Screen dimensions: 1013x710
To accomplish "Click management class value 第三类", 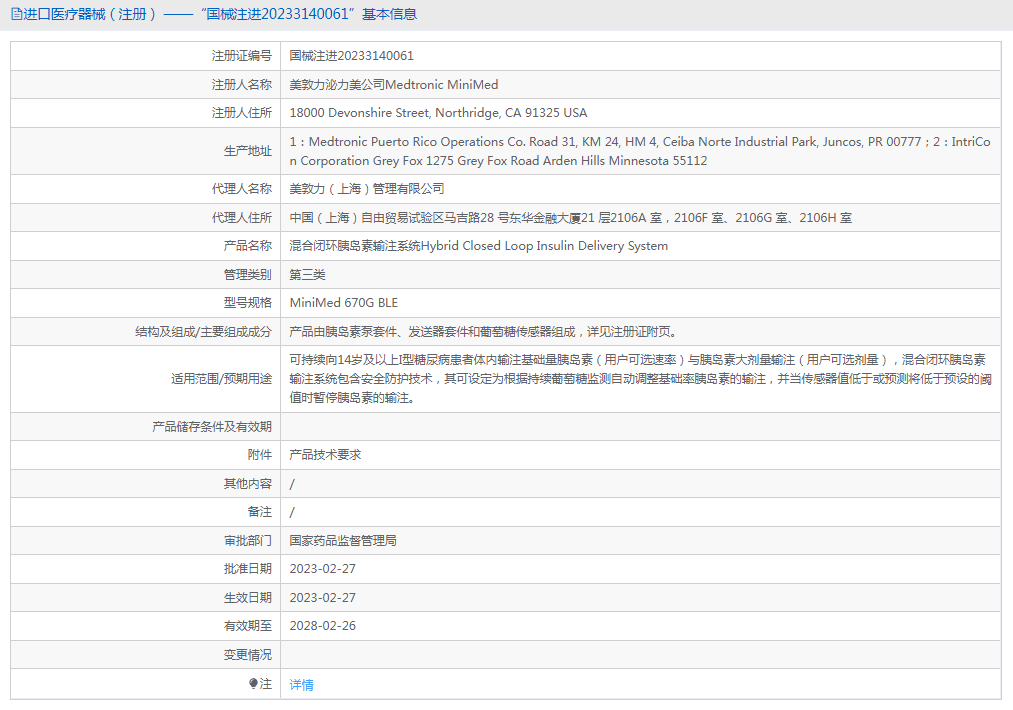I will click(x=308, y=275).
